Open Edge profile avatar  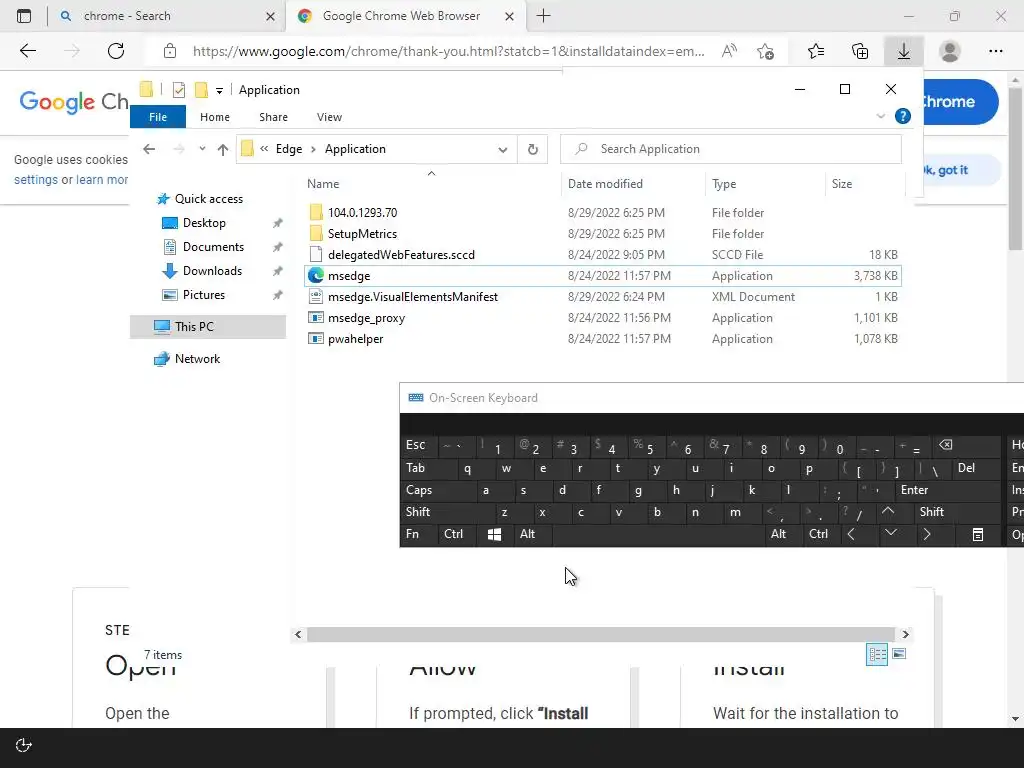coord(950,51)
